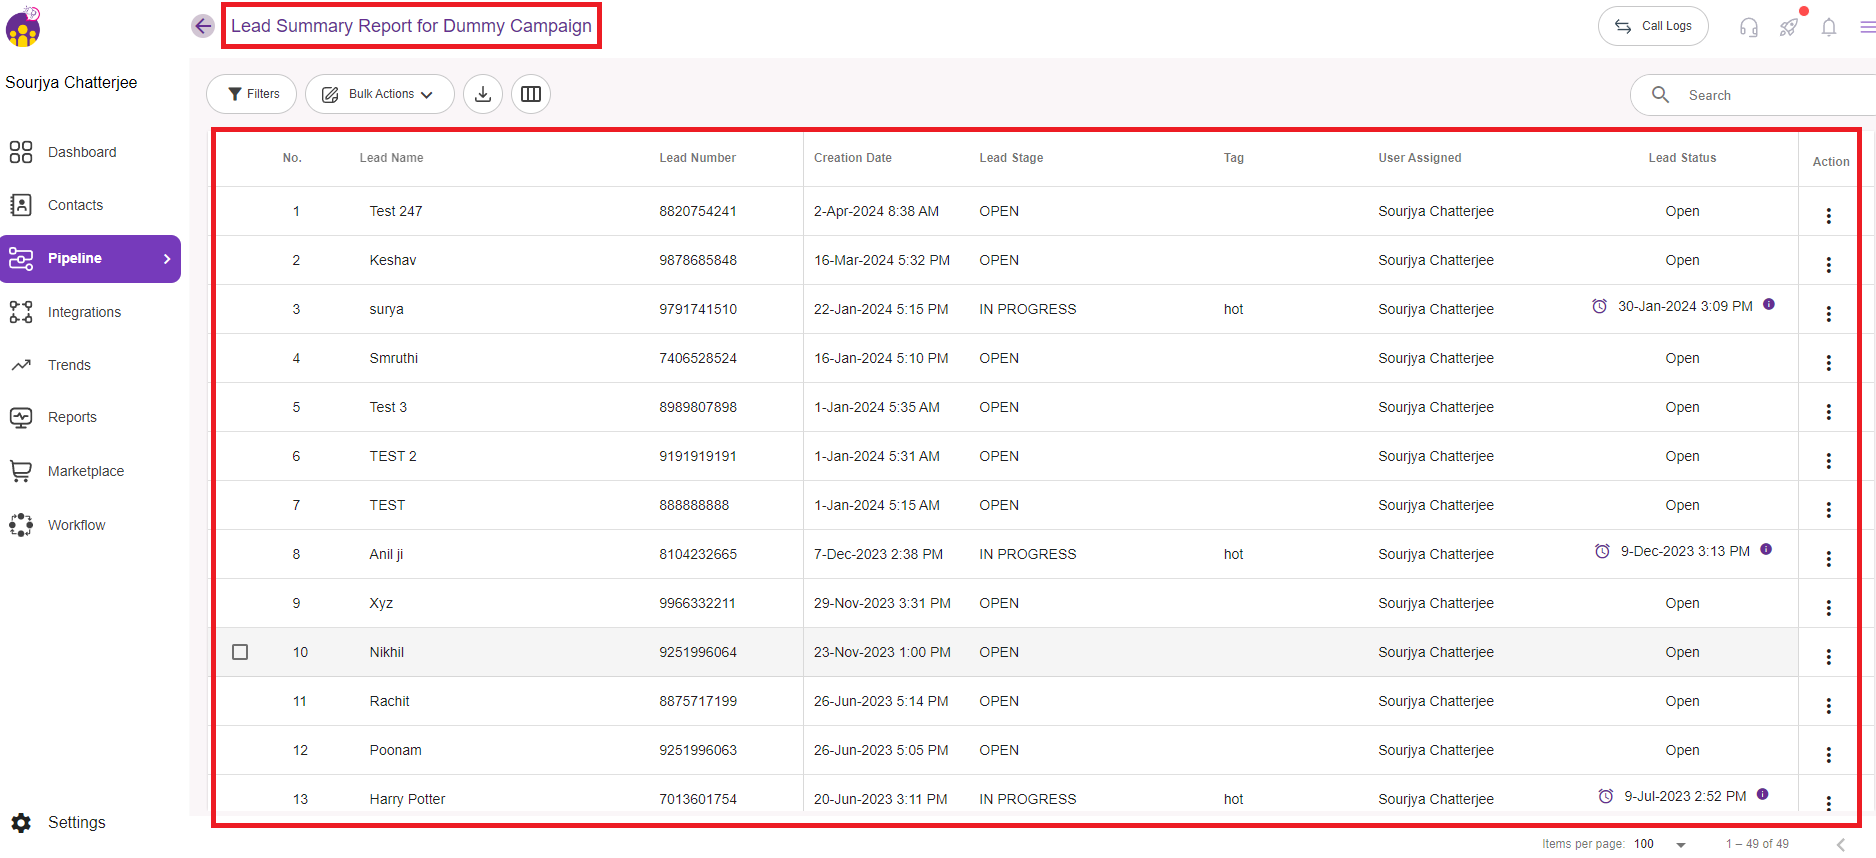Sort by Creation Date column header

(852, 158)
